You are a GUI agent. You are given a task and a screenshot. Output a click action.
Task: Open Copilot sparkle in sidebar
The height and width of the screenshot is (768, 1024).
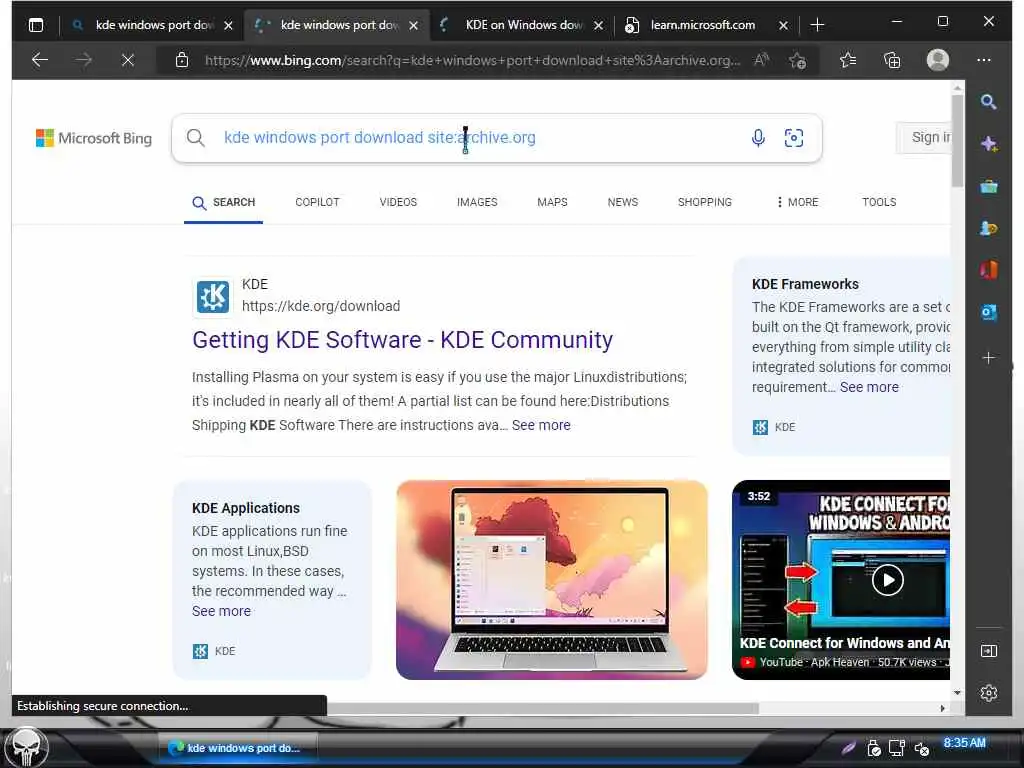point(989,144)
